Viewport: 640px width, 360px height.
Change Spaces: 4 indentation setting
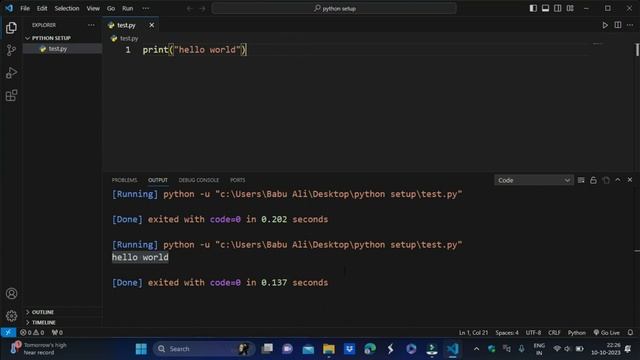tap(507, 332)
